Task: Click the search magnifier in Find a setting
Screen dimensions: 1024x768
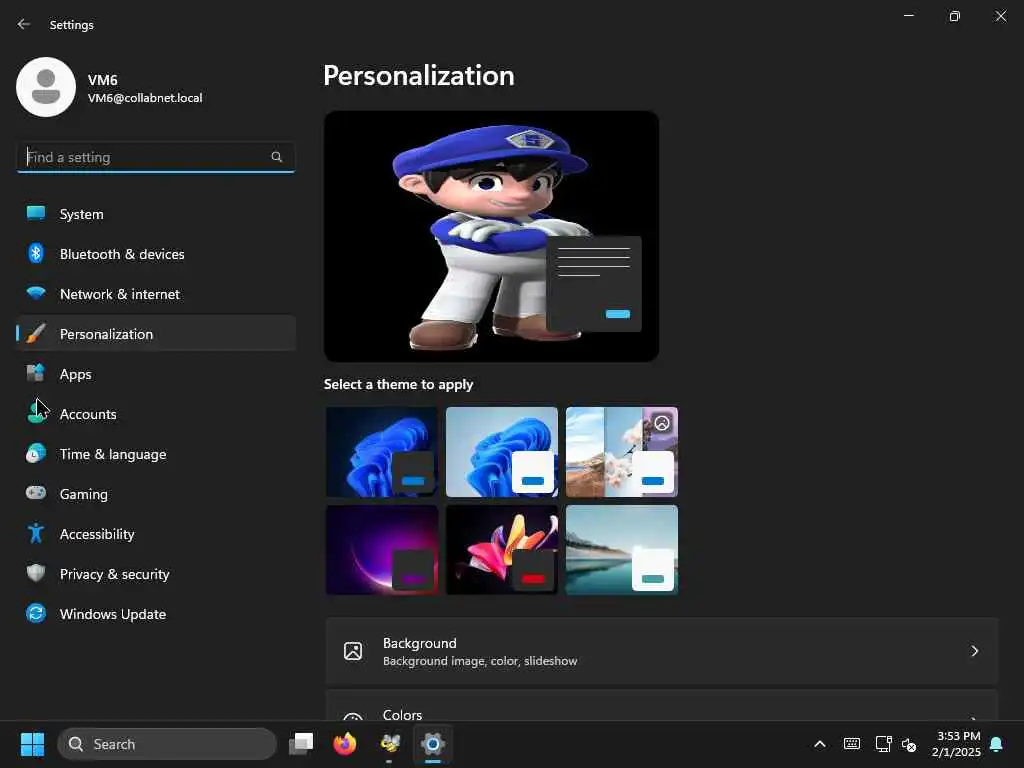Action: pyautogui.click(x=276, y=157)
